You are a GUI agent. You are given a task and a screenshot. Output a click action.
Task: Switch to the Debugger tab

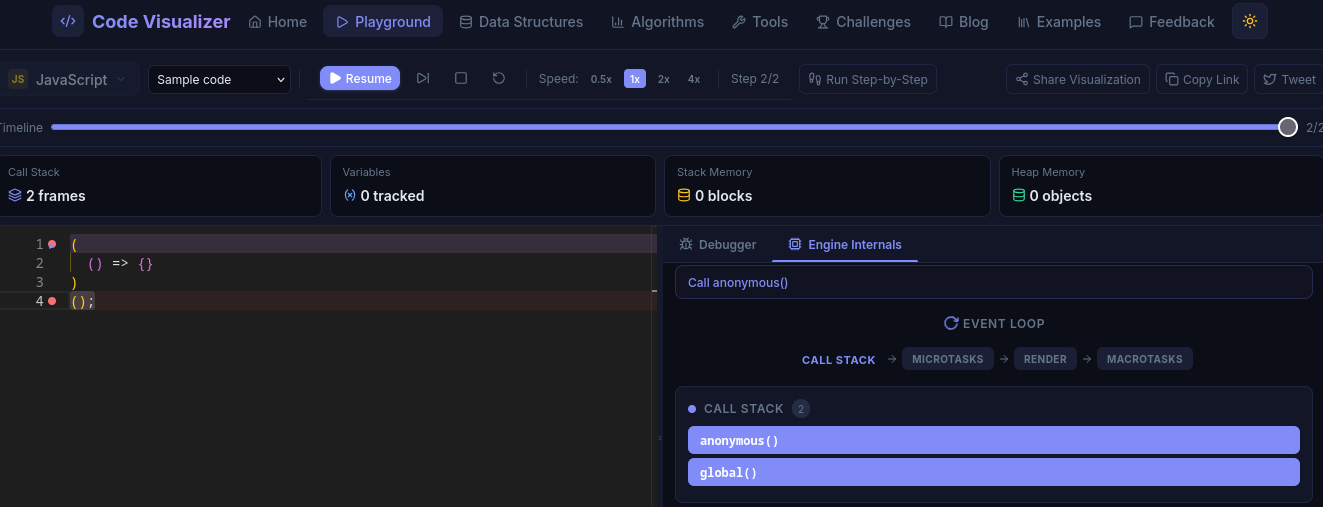tap(717, 244)
